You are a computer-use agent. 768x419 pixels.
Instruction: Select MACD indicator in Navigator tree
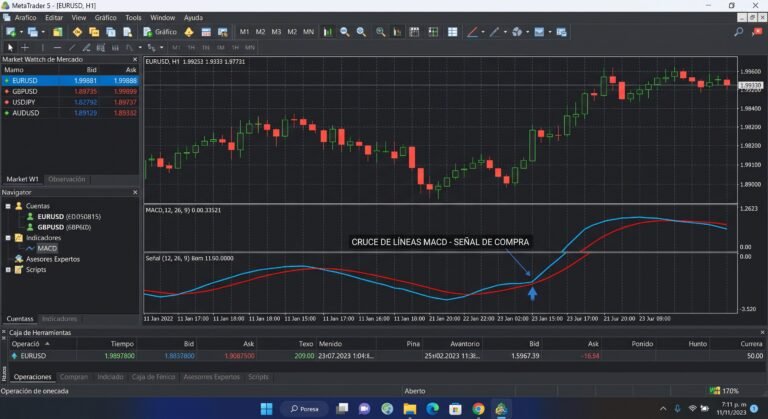pos(47,248)
